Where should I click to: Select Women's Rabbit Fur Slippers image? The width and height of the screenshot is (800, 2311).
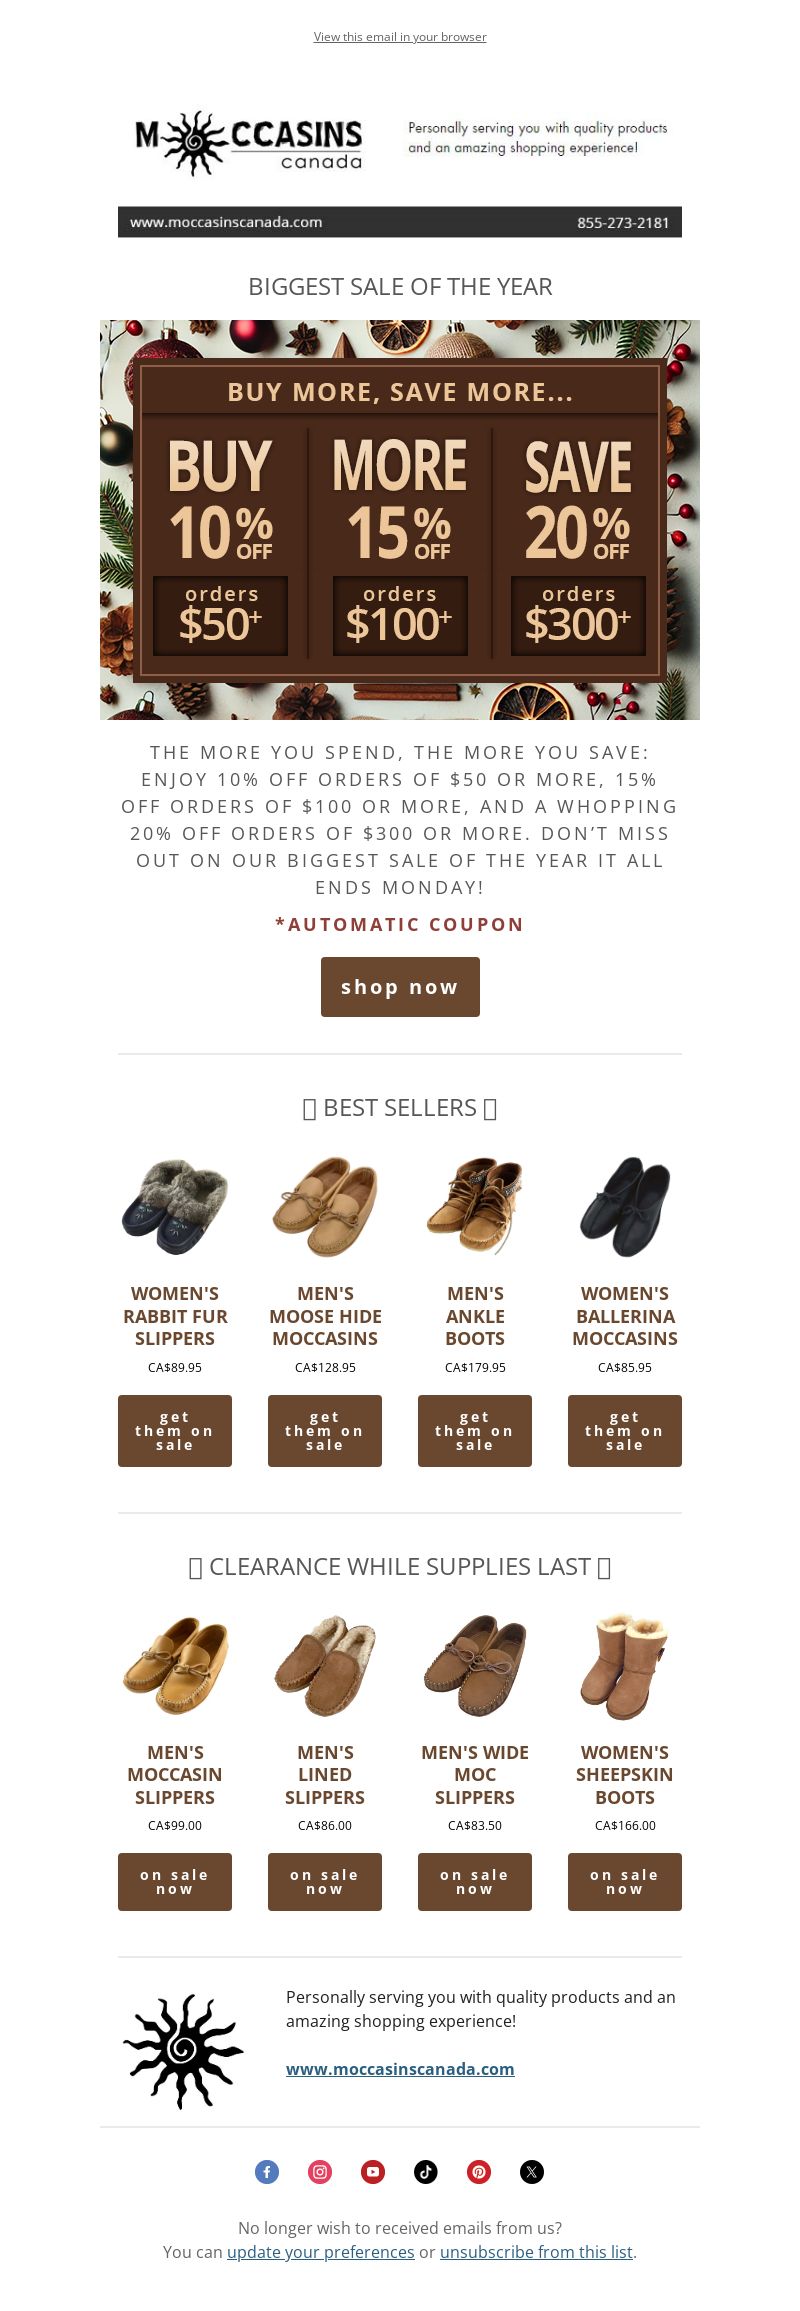tap(175, 1207)
